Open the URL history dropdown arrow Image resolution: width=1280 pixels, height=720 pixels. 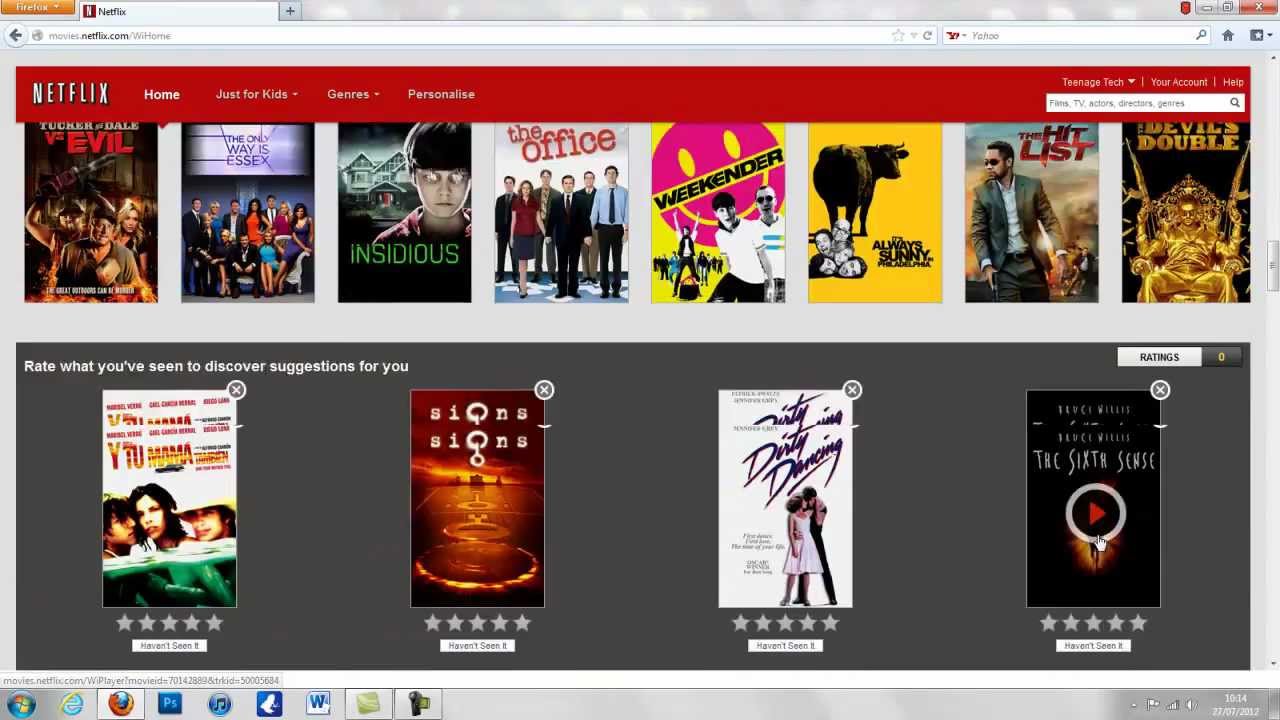[x=913, y=35]
